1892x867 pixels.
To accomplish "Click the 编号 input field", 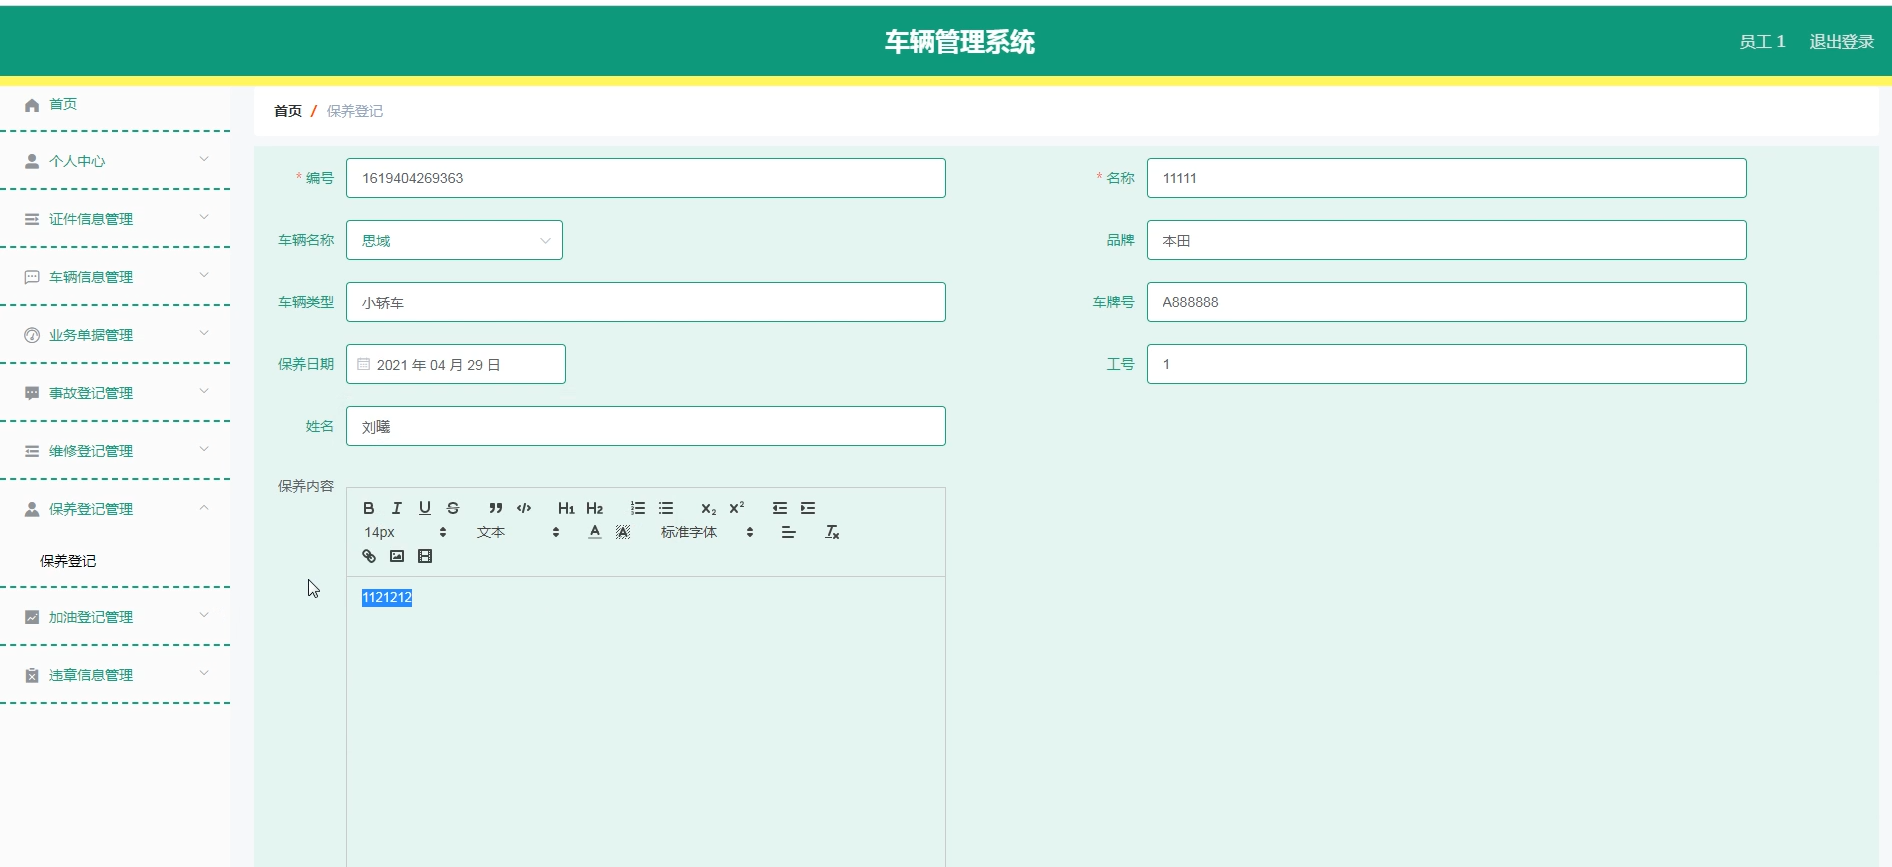I will 646,178.
